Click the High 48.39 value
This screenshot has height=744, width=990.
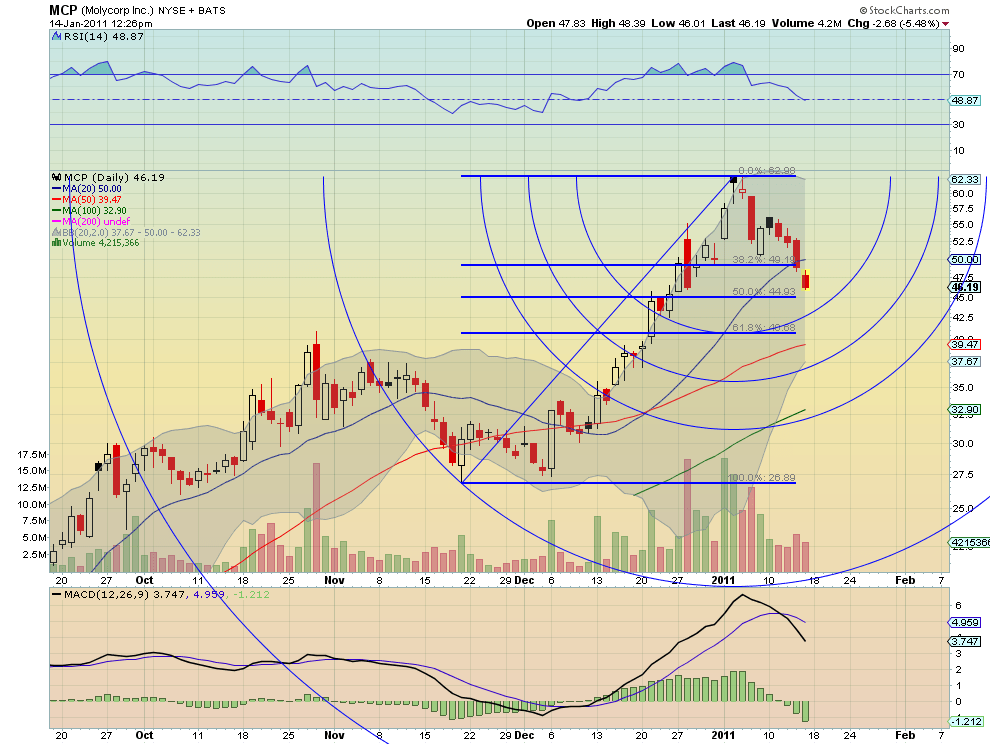(x=618, y=23)
